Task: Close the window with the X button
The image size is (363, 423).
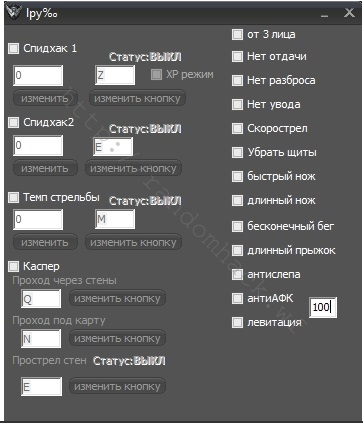Action: click(x=349, y=13)
